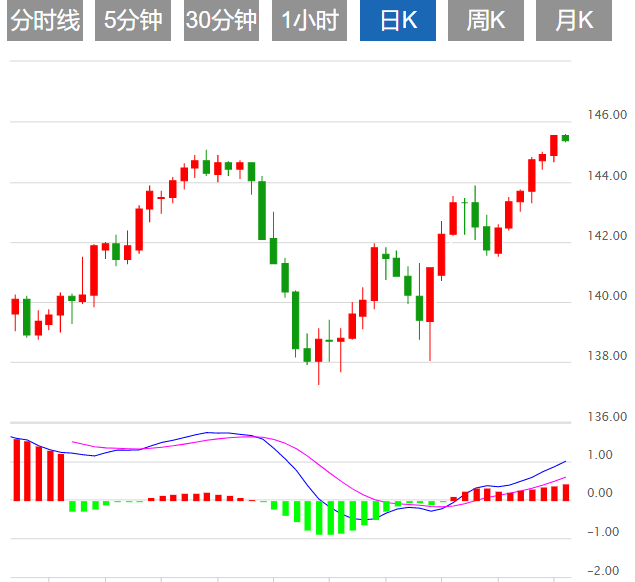
Task: Click the 138.00 price axis label
Action: tap(608, 356)
